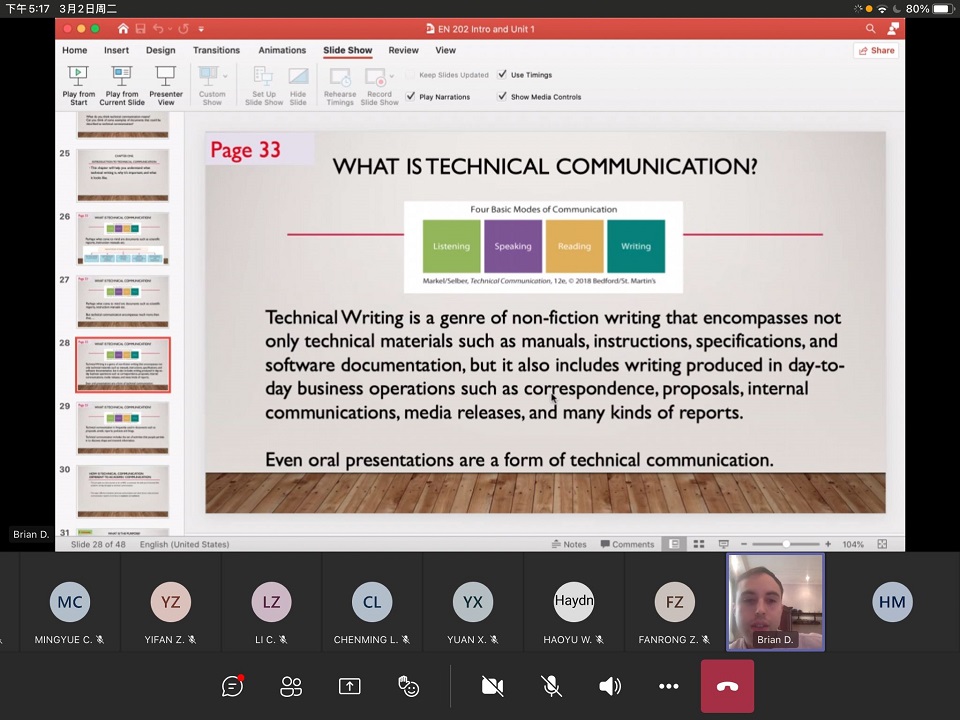The height and width of the screenshot is (720, 960).
Task: Hang up with the red button
Action: (727, 686)
